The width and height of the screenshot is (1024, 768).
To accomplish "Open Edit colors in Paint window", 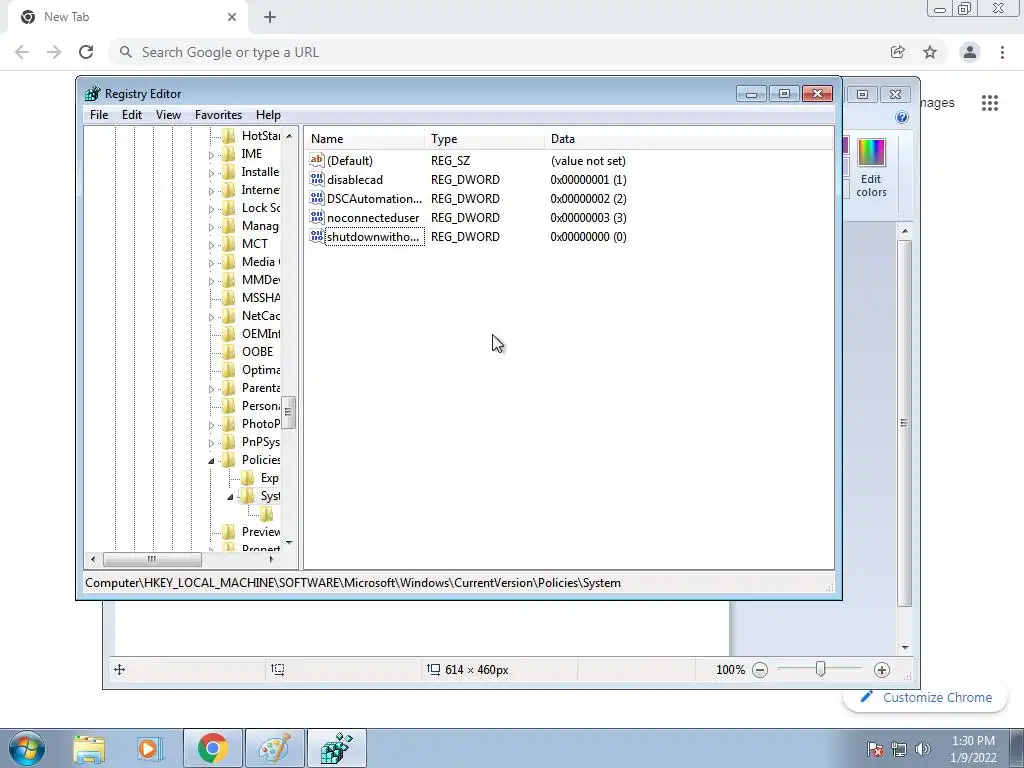I will click(x=871, y=168).
